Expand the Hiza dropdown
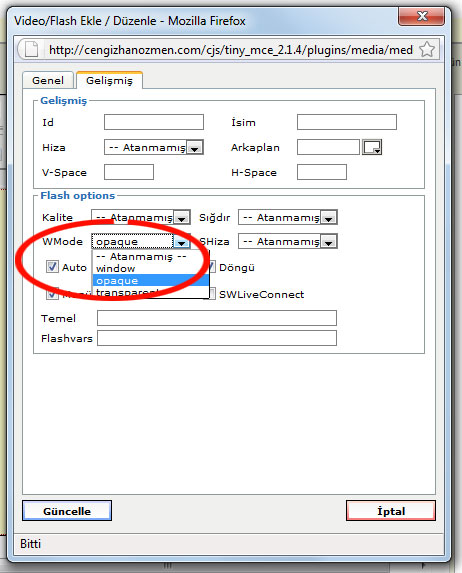The image size is (462, 573). point(154,147)
